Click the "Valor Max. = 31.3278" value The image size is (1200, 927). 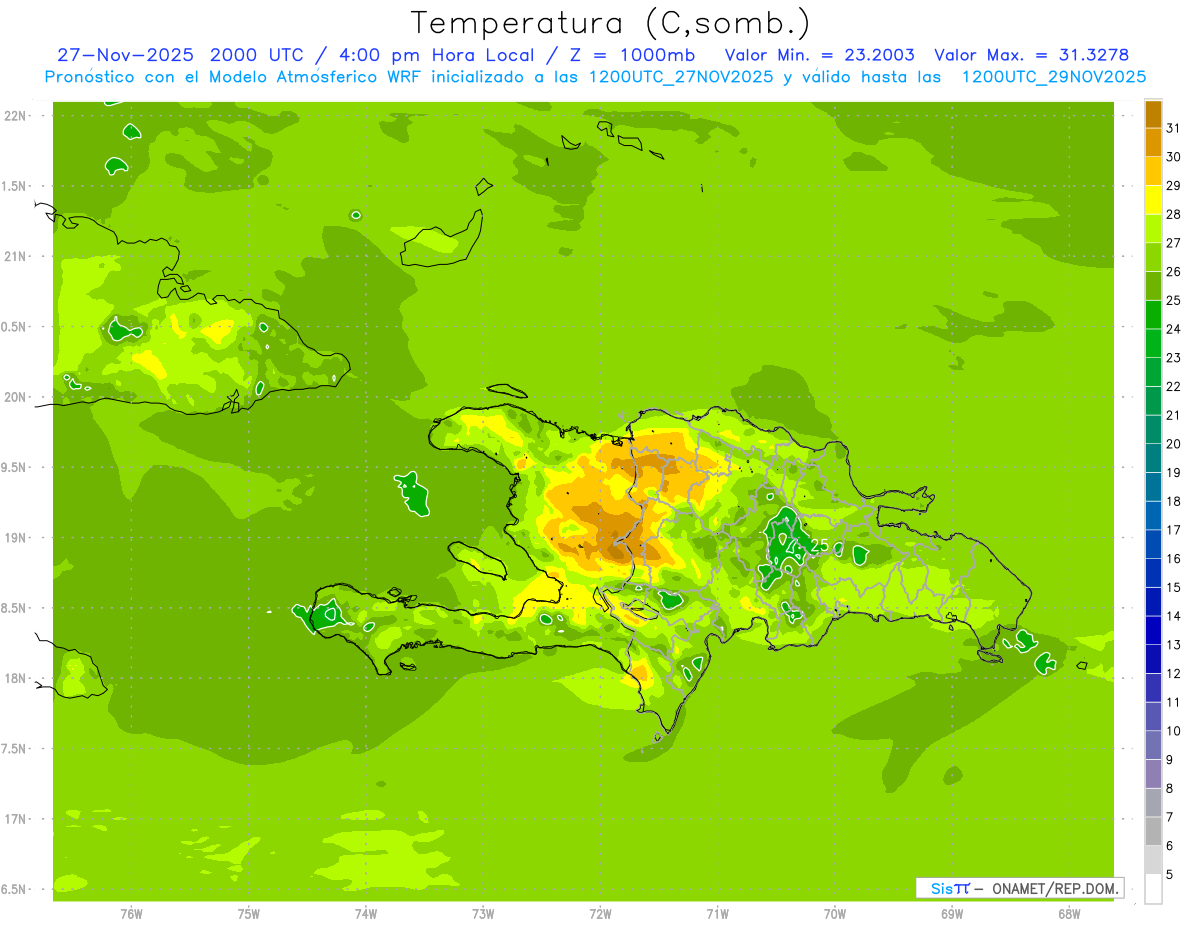coord(1031,55)
